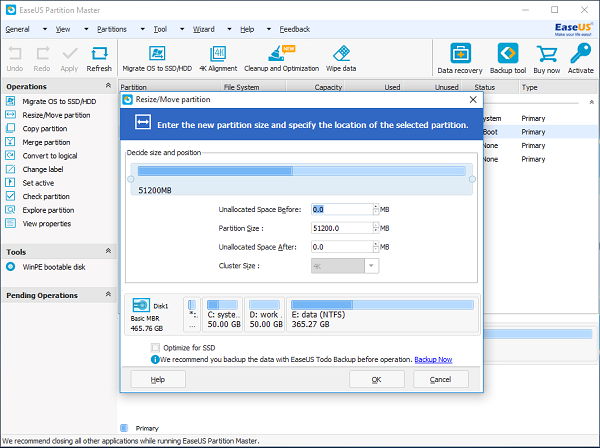Open the Wizard menu
The width and height of the screenshot is (600, 448).
(204, 29)
